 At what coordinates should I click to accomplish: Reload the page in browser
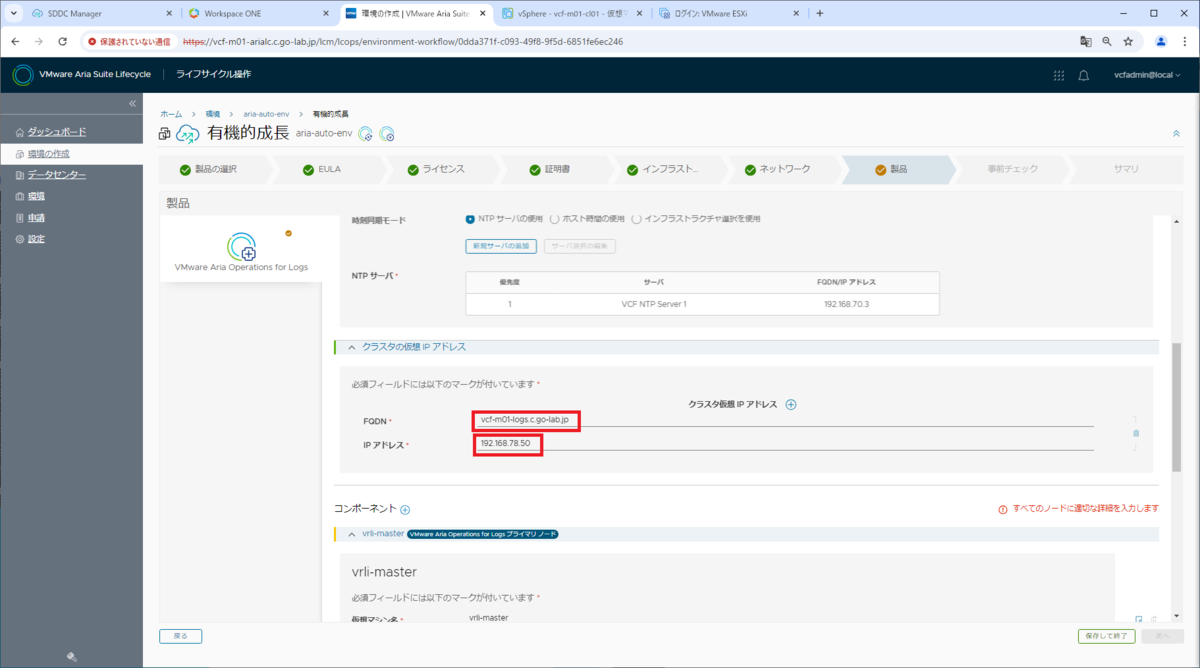click(63, 42)
